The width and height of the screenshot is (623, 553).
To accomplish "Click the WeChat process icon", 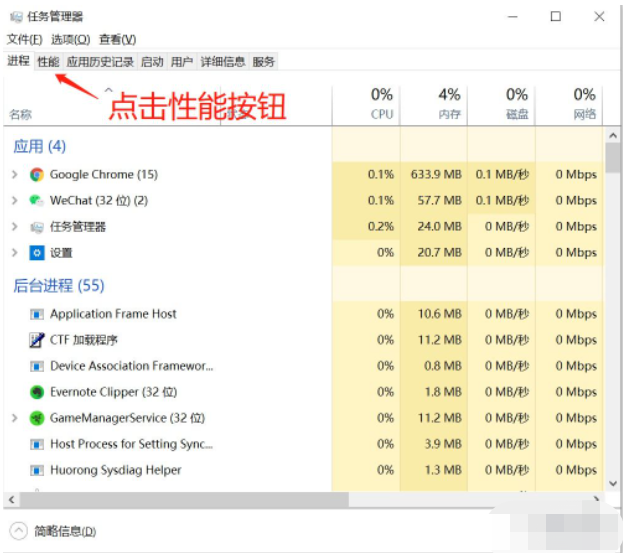I will click(37, 200).
